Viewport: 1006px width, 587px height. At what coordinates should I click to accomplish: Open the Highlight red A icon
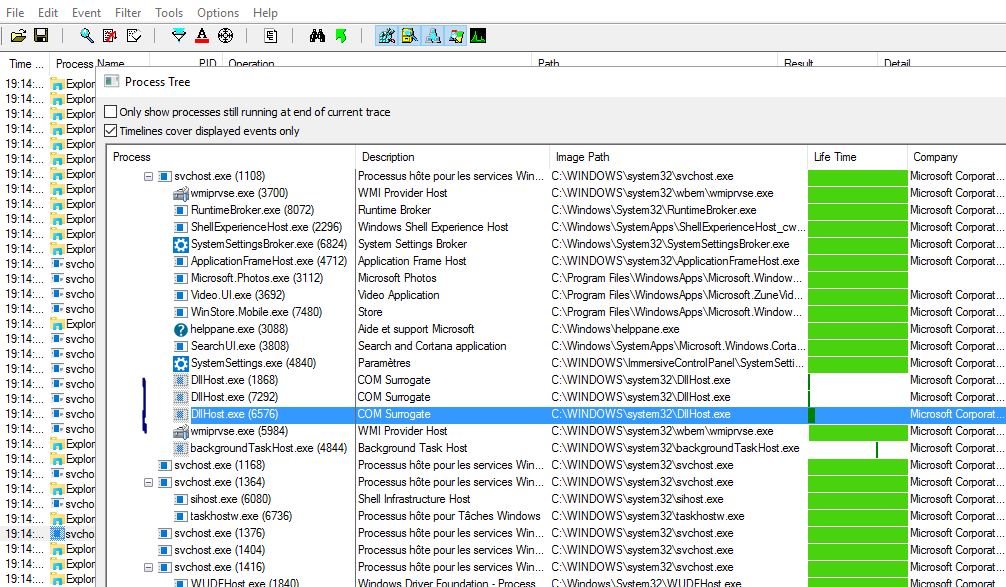[202, 36]
